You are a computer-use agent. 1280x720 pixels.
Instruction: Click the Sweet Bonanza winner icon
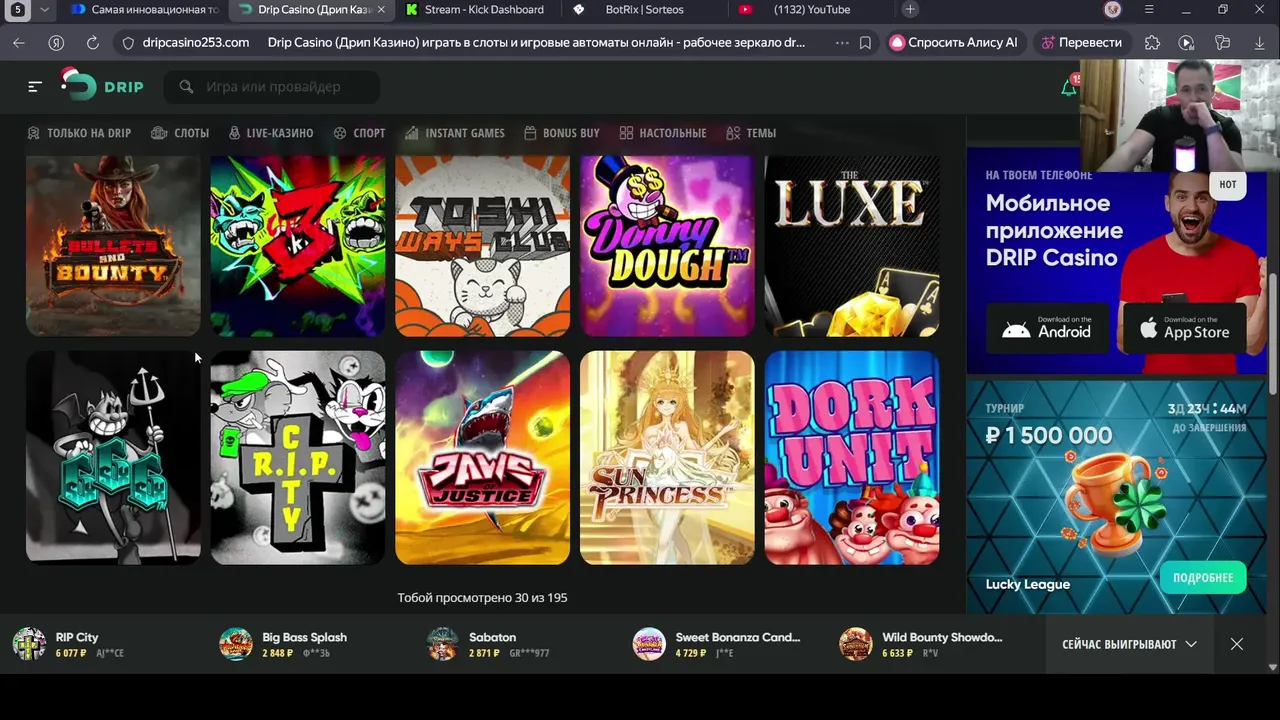pyautogui.click(x=649, y=644)
